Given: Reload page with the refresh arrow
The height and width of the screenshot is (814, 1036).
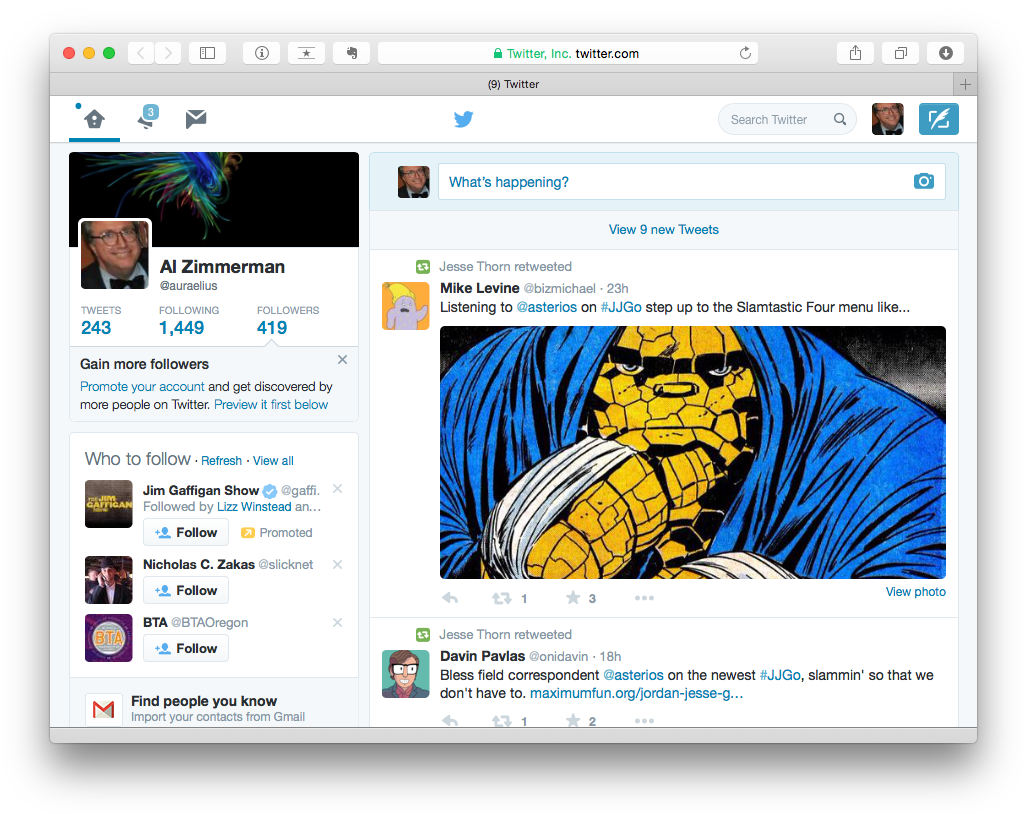Looking at the screenshot, I should pyautogui.click(x=745, y=53).
